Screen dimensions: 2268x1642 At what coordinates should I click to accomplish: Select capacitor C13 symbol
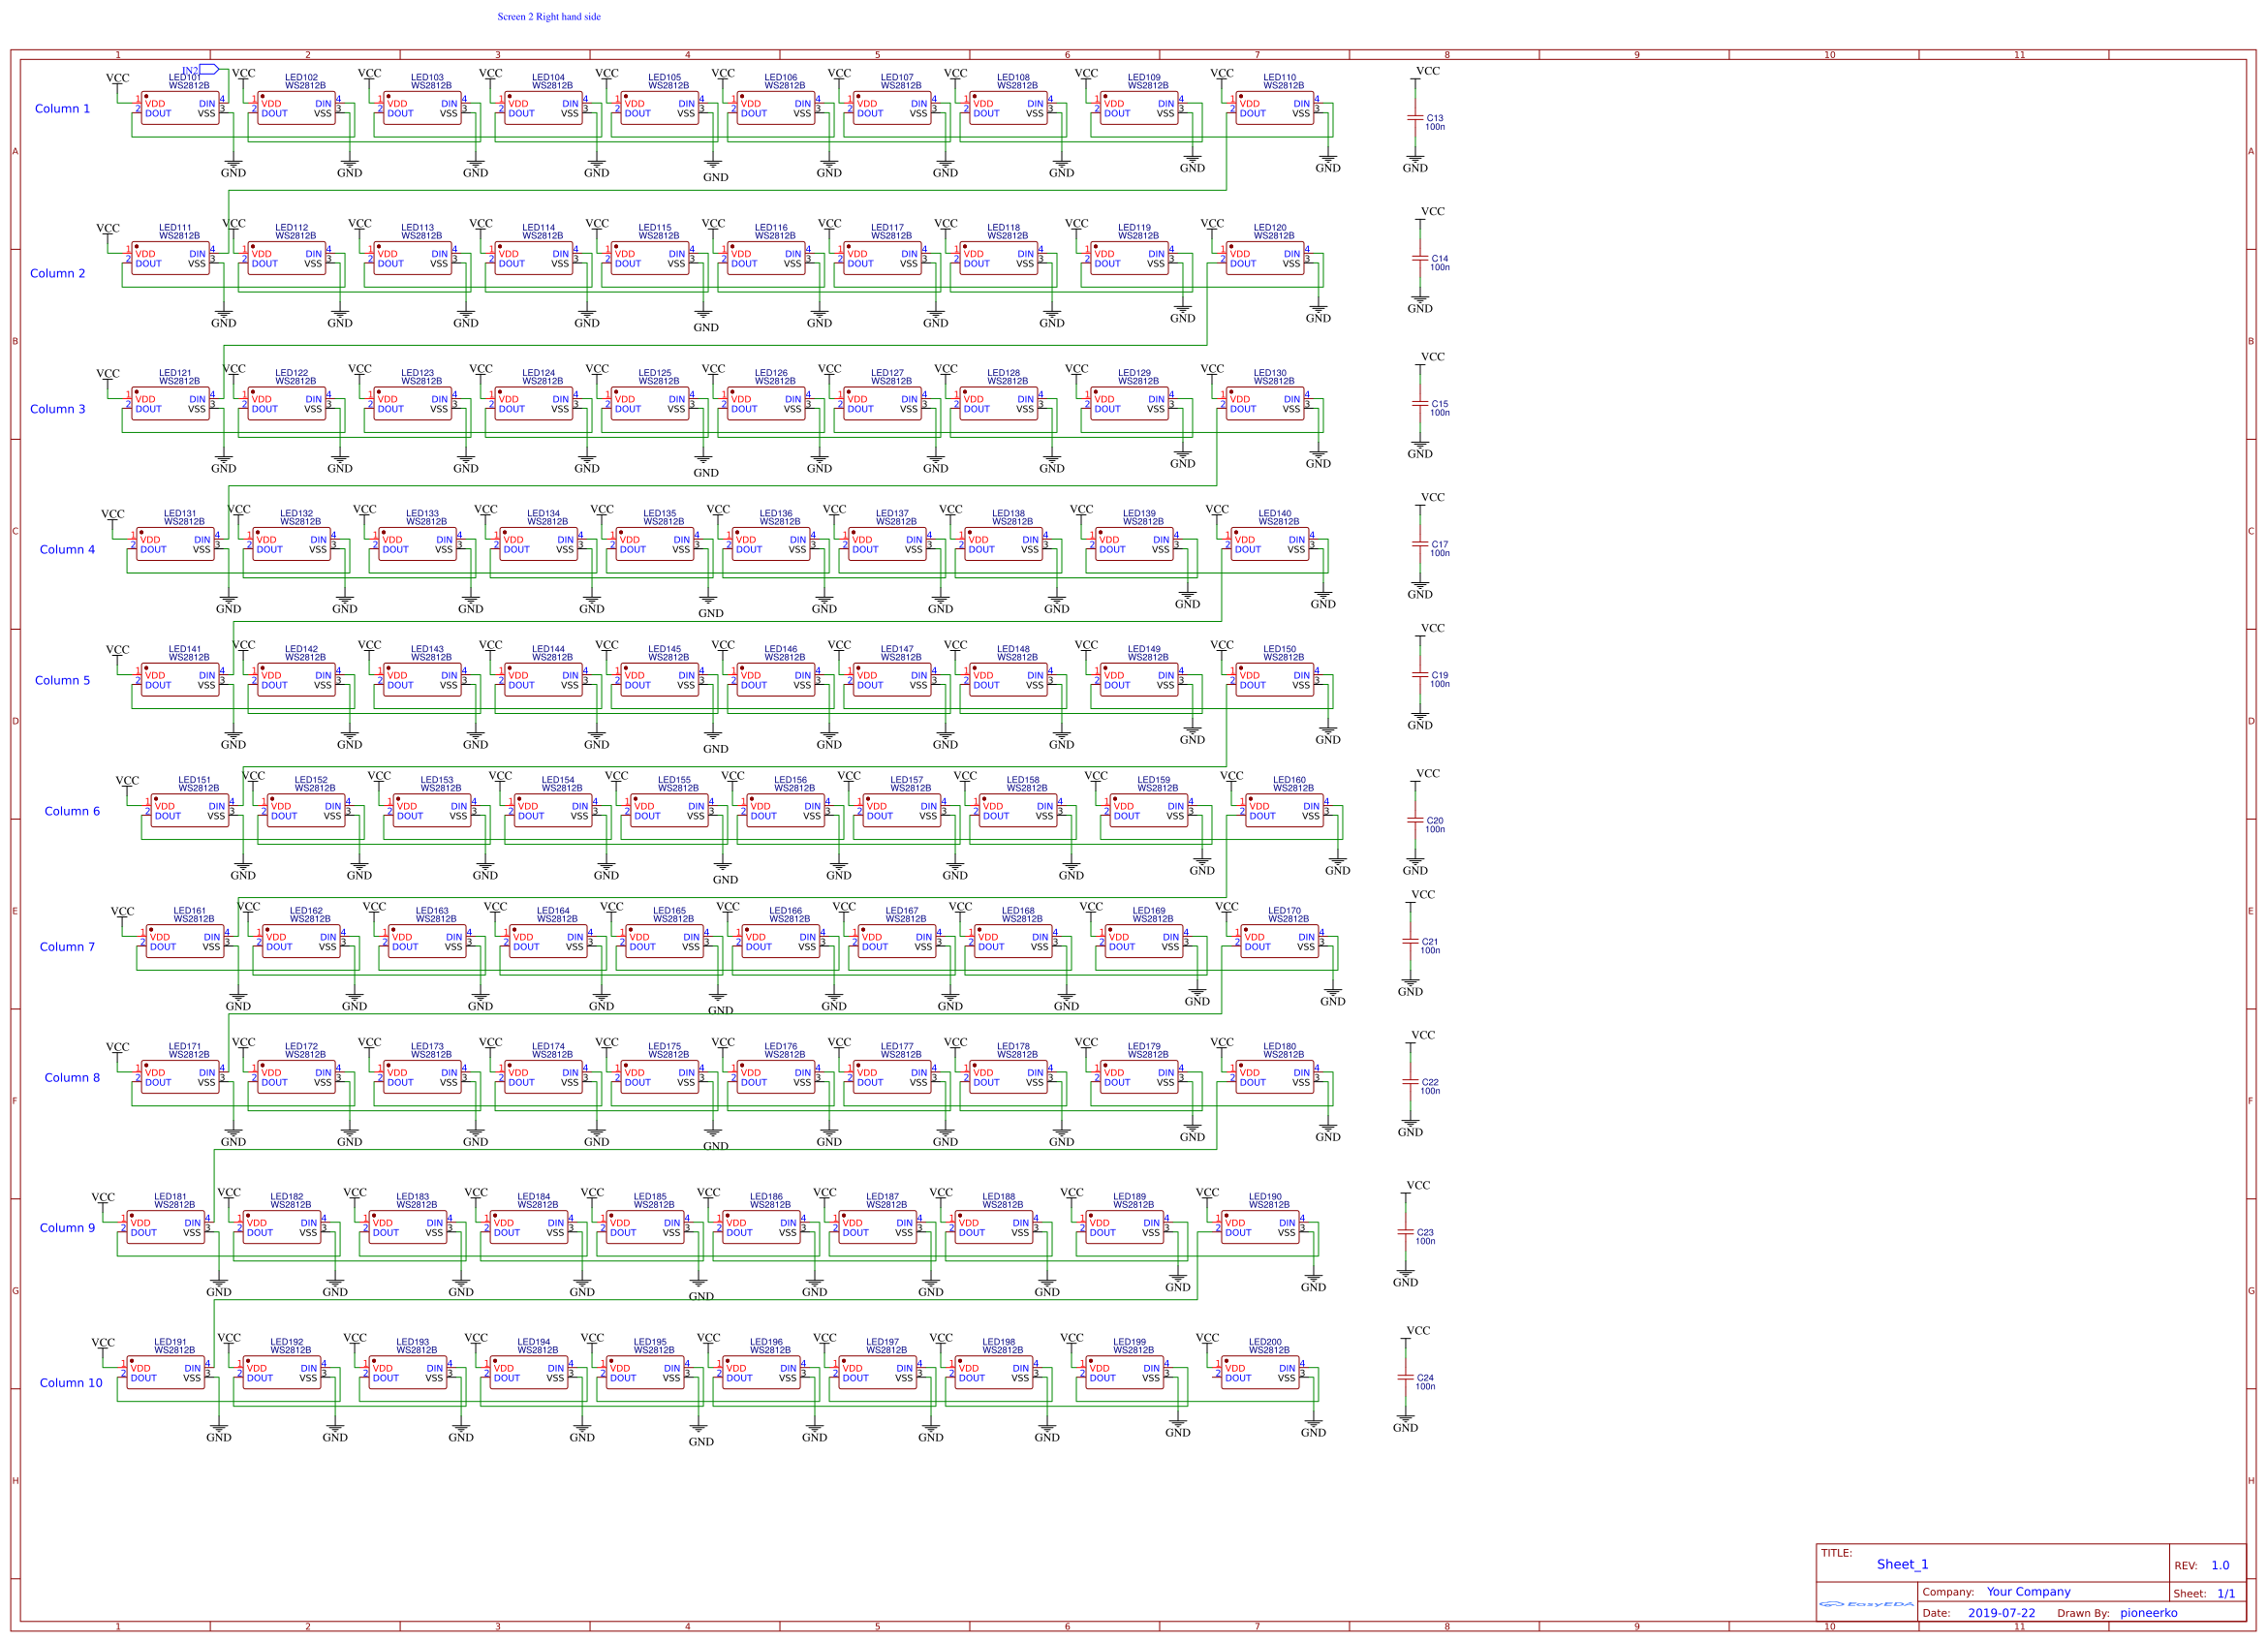[1415, 118]
